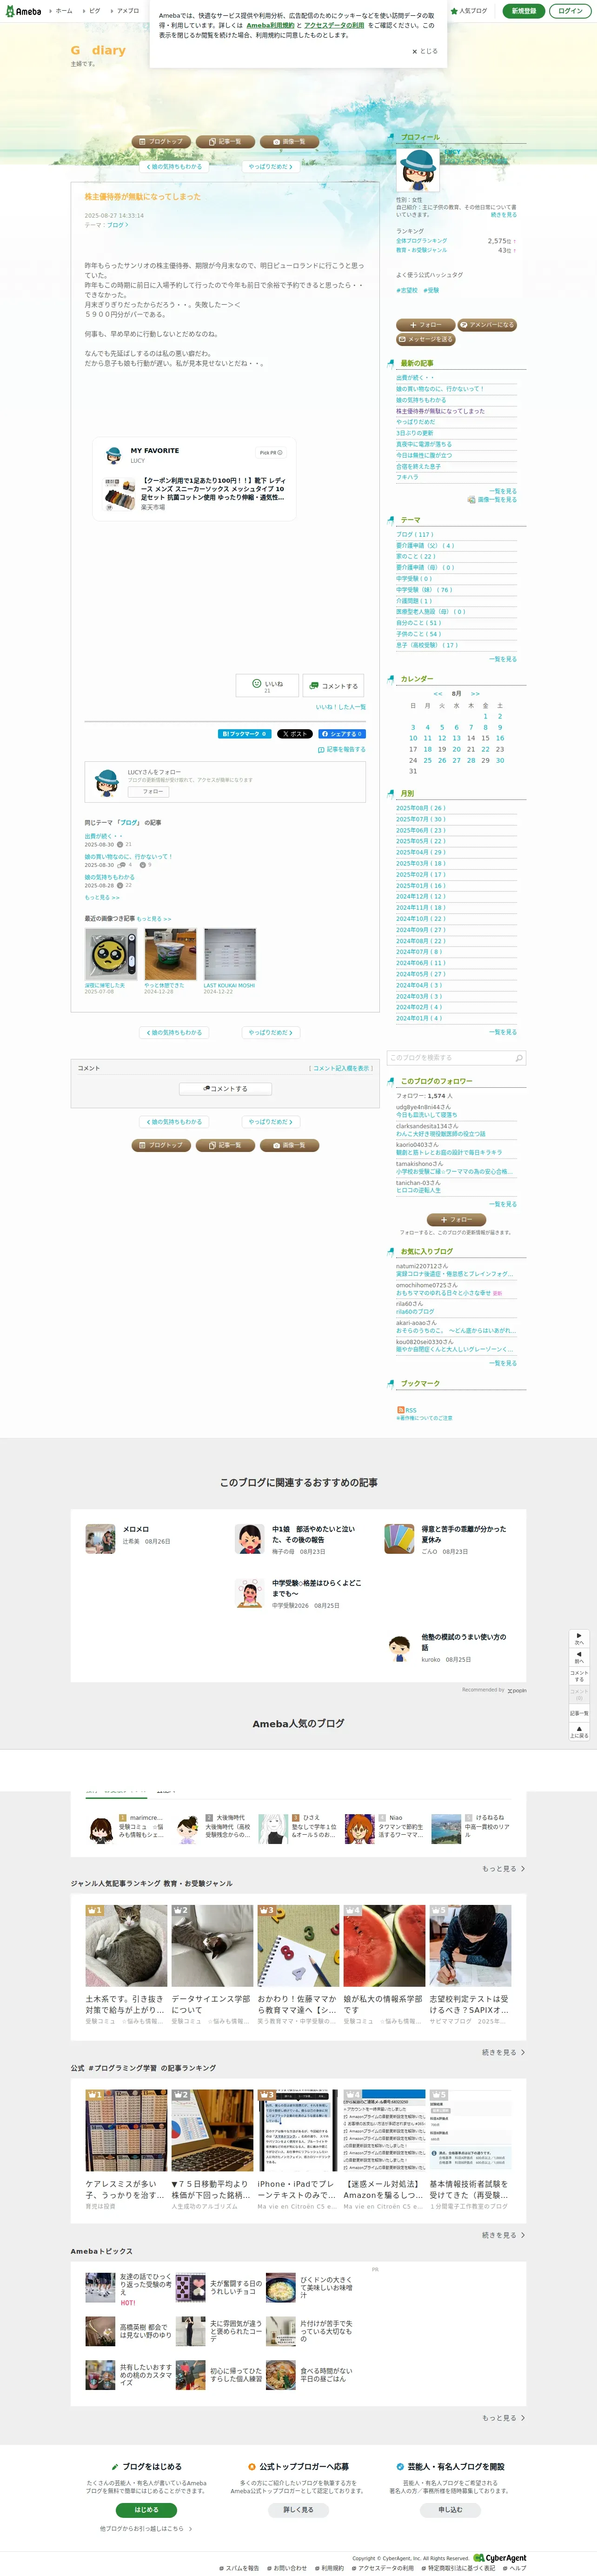Click the コメントする button beside いいね
597x2576 pixels.
pyautogui.click(x=333, y=685)
